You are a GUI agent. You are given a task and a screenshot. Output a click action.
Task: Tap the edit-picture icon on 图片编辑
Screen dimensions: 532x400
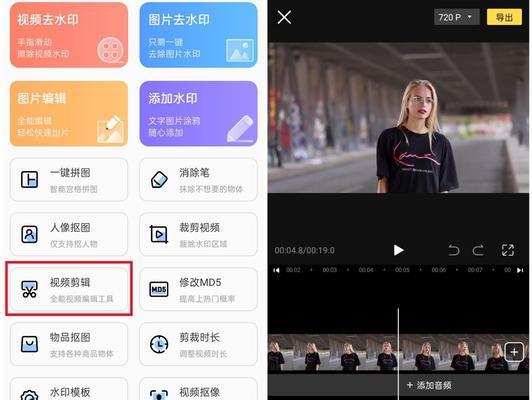(x=110, y=129)
